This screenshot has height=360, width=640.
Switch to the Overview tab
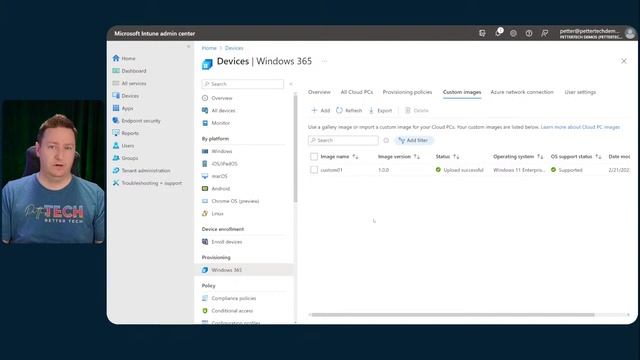pos(319,92)
